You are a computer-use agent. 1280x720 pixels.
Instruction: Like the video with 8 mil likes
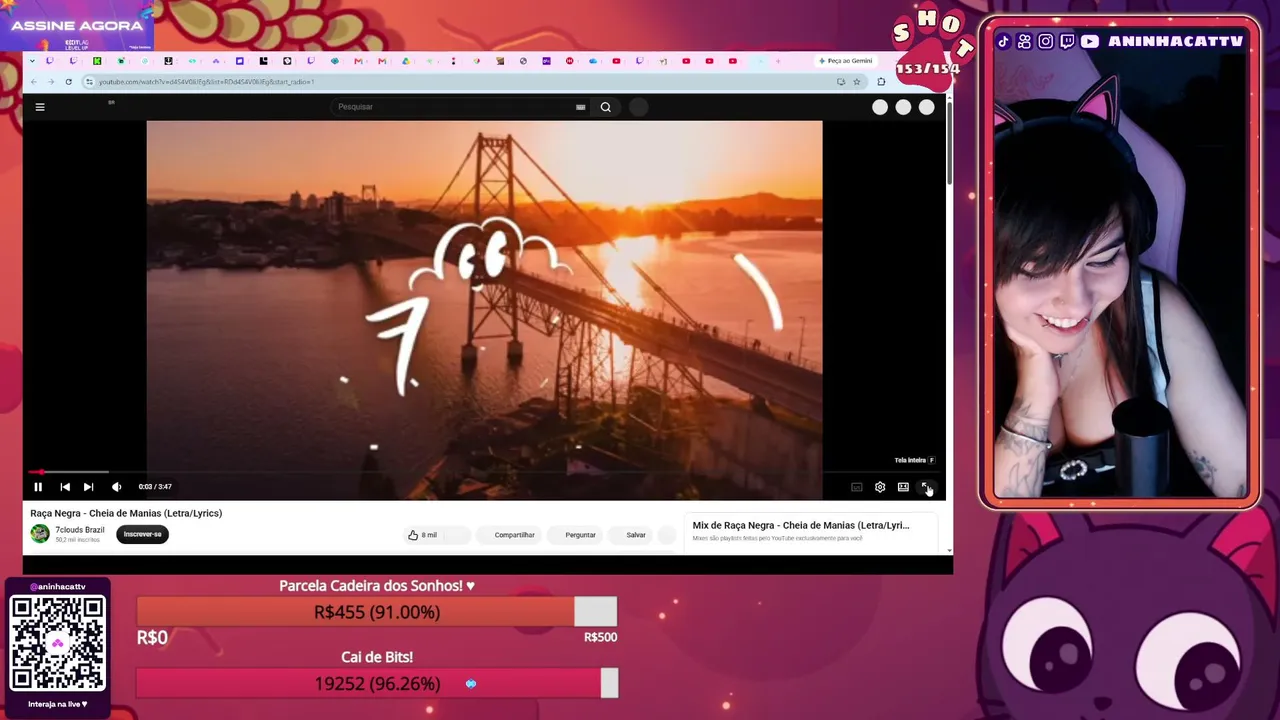click(423, 535)
